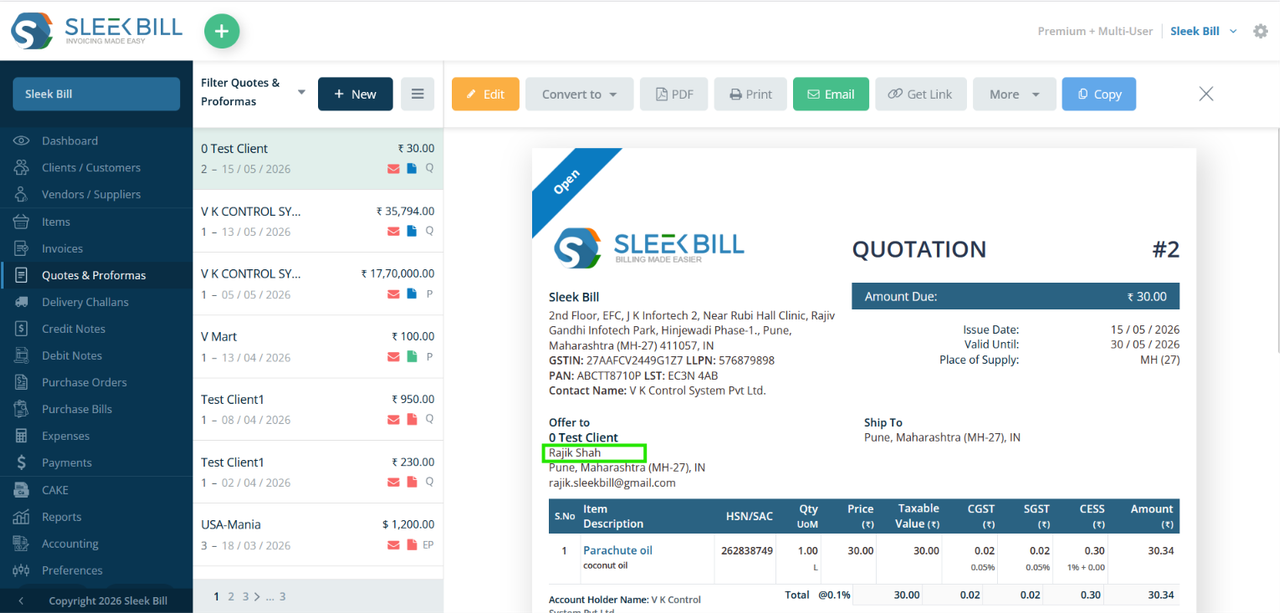This screenshot has height=613, width=1280.
Task: Download the quotation as PDF
Action: click(674, 94)
